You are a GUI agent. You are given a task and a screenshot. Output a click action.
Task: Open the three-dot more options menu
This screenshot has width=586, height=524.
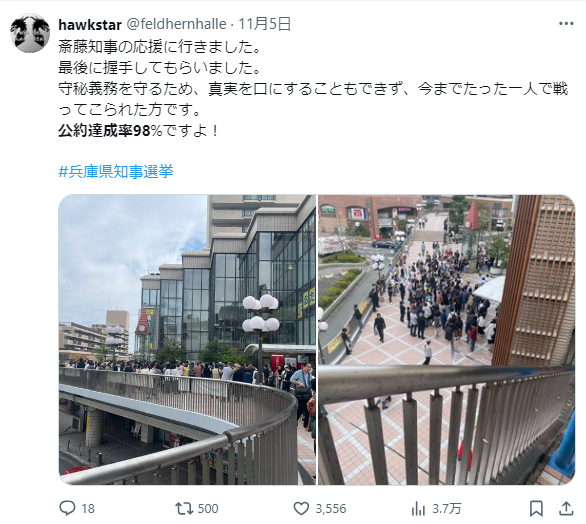click(x=566, y=24)
